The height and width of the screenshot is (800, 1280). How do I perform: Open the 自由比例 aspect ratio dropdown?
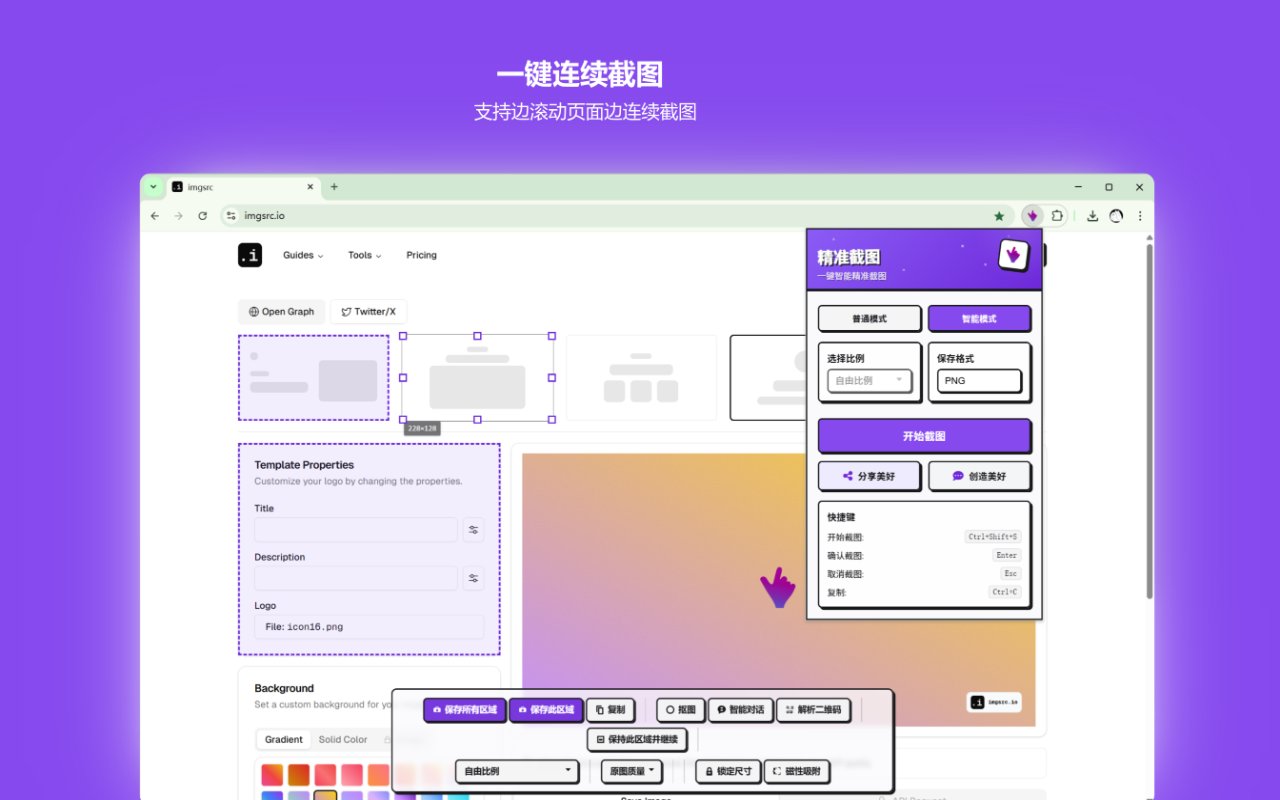[x=516, y=771]
